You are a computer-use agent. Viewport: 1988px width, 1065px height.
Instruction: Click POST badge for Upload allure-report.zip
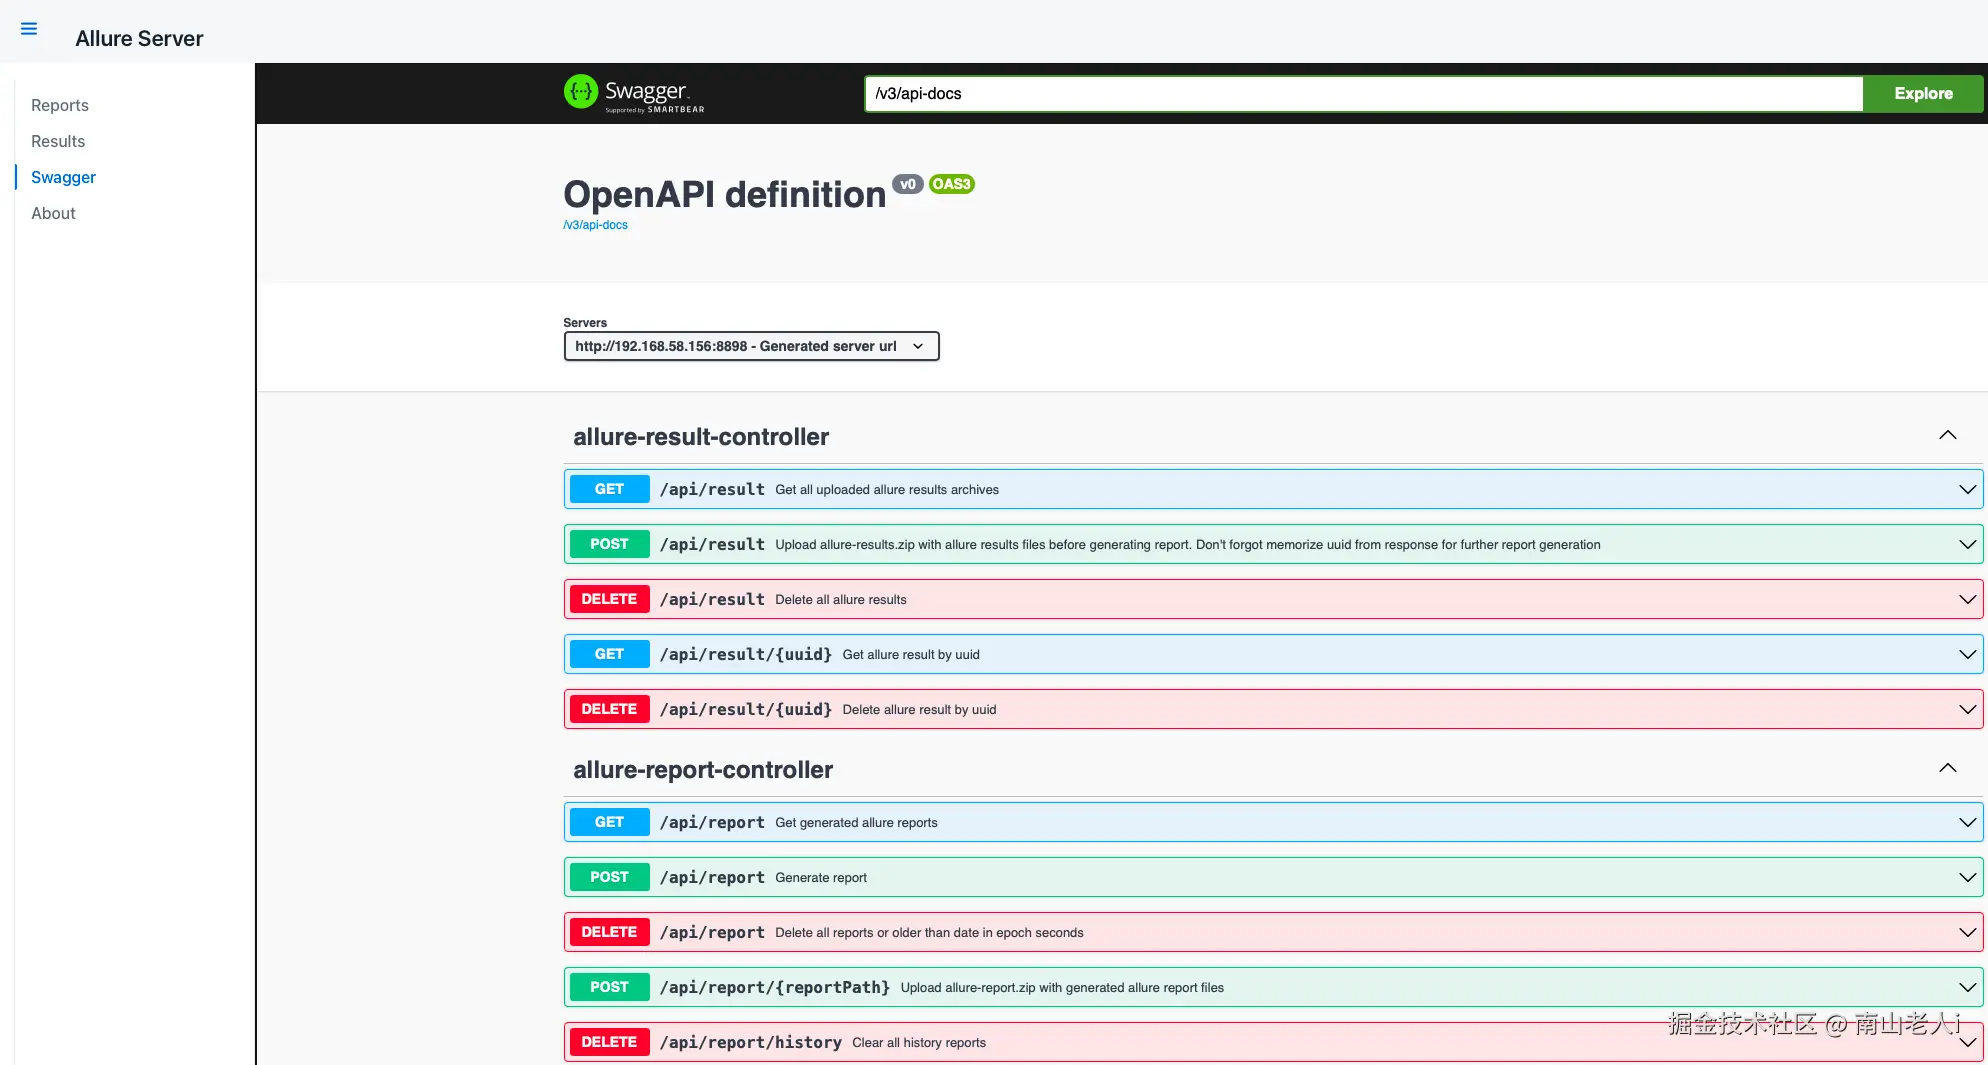(609, 987)
